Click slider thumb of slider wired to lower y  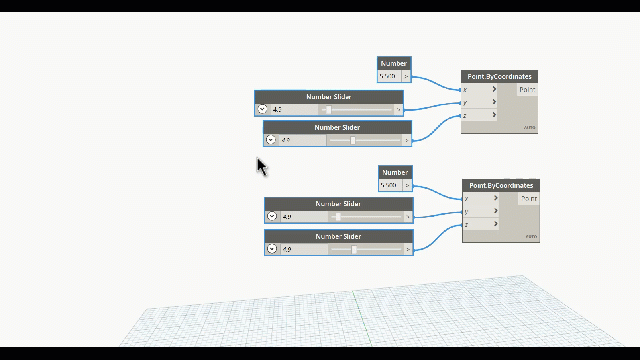338,216
